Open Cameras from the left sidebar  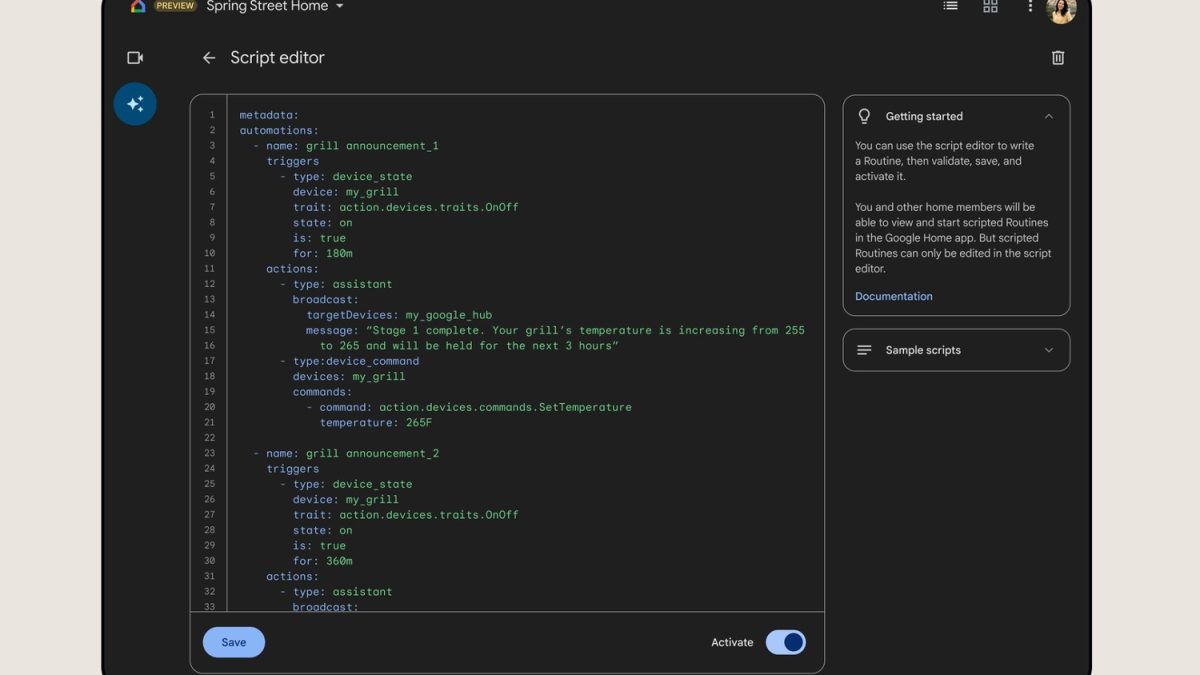coord(135,58)
